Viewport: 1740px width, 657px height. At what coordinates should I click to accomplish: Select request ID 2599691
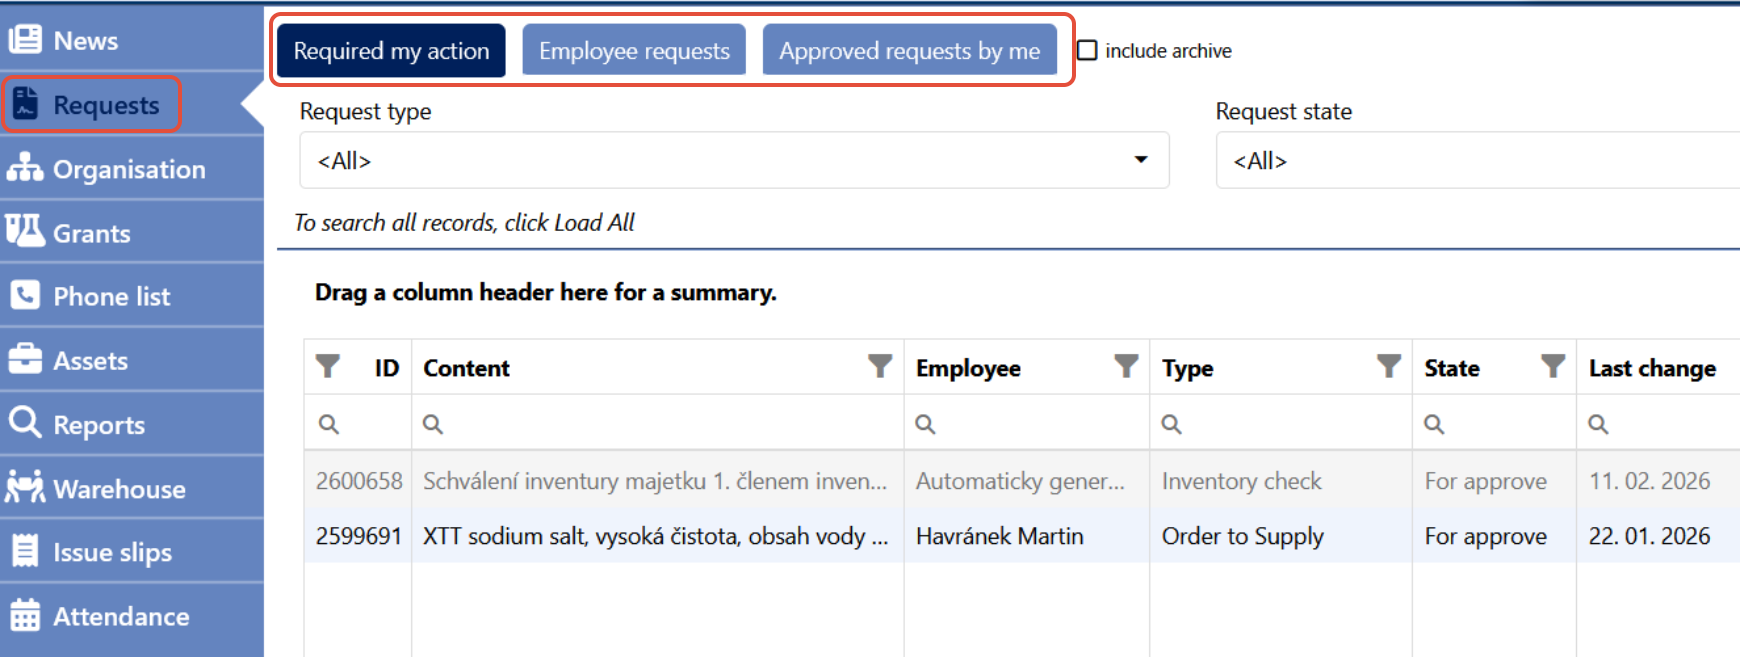click(x=359, y=536)
